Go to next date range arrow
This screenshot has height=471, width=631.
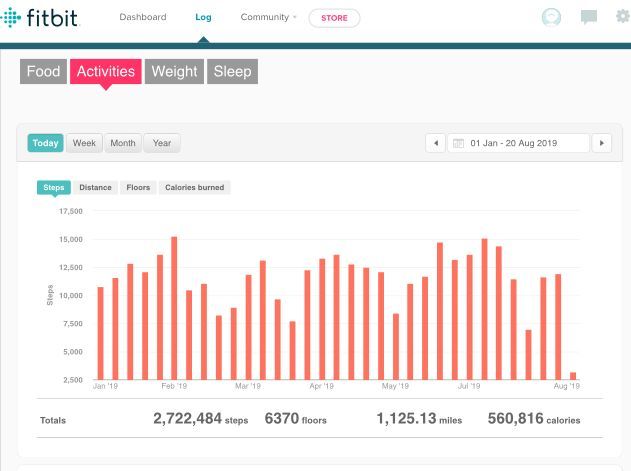(x=602, y=143)
